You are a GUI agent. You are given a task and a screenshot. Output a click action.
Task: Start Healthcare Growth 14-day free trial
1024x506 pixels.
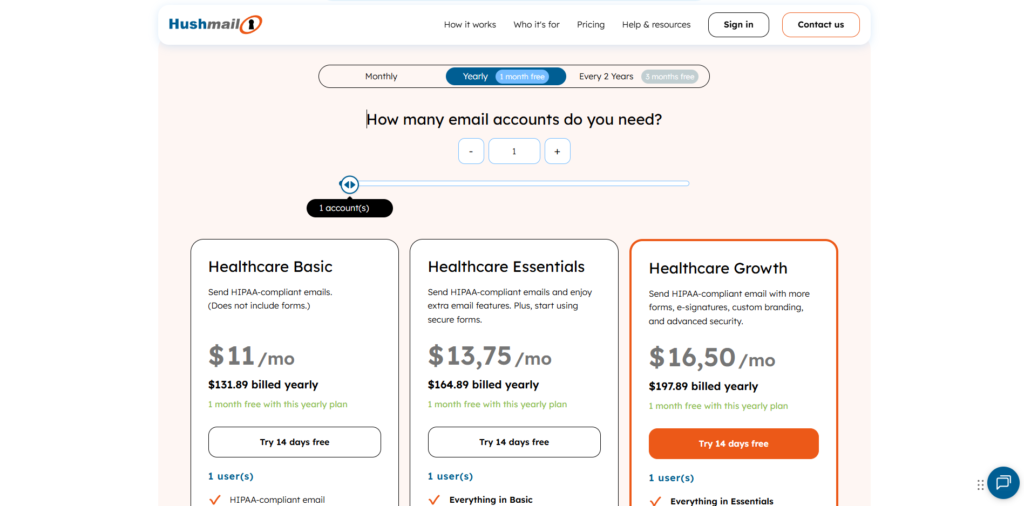(x=733, y=443)
